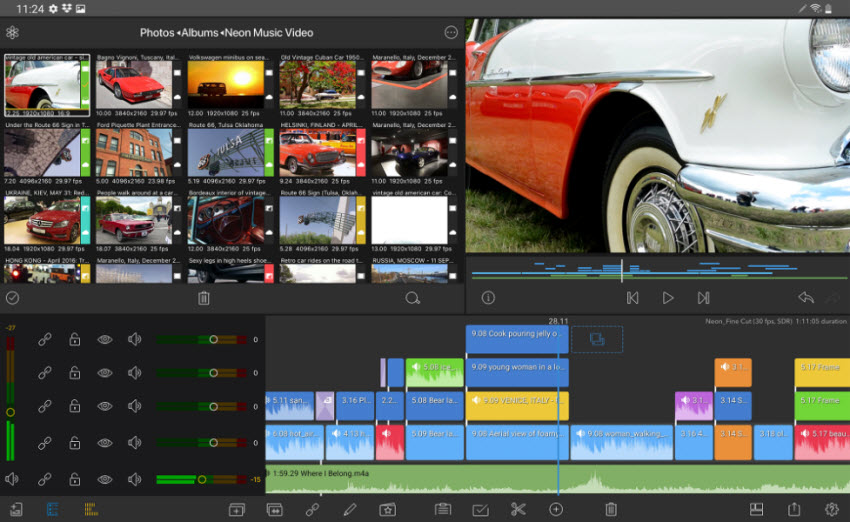The width and height of the screenshot is (850, 522).
Task: Tap the Dropbox icon in status bar
Action: pos(67,9)
